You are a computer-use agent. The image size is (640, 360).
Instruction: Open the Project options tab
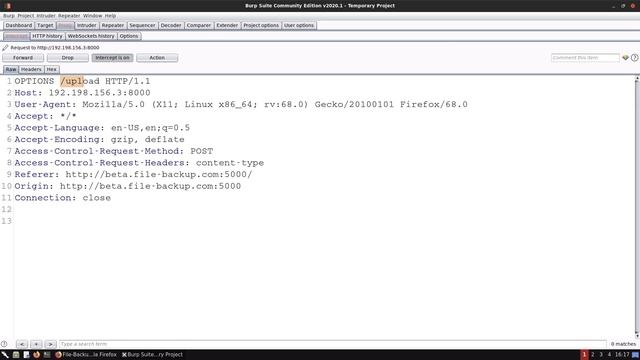point(261,25)
